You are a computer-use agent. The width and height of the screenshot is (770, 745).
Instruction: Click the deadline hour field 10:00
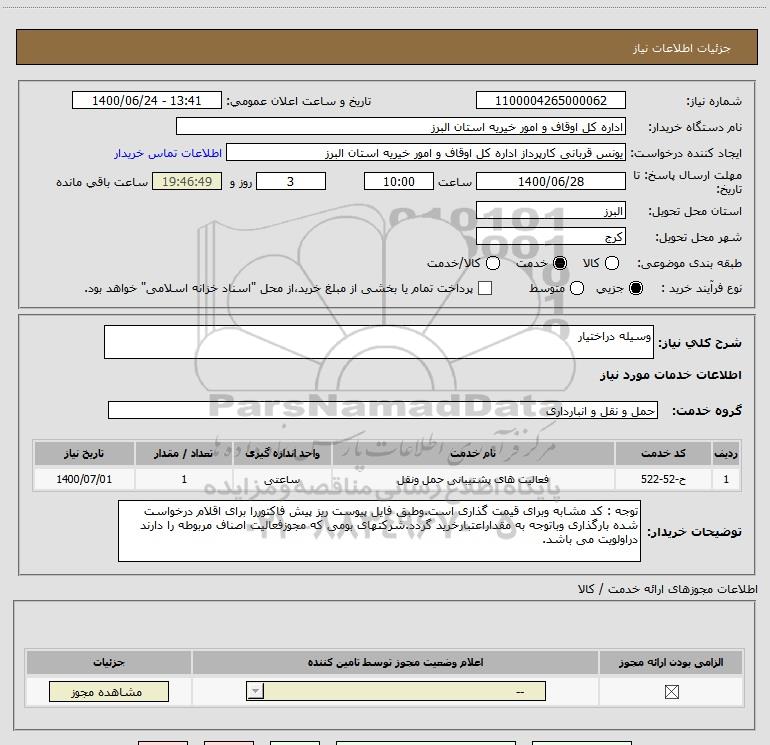pyautogui.click(x=399, y=181)
